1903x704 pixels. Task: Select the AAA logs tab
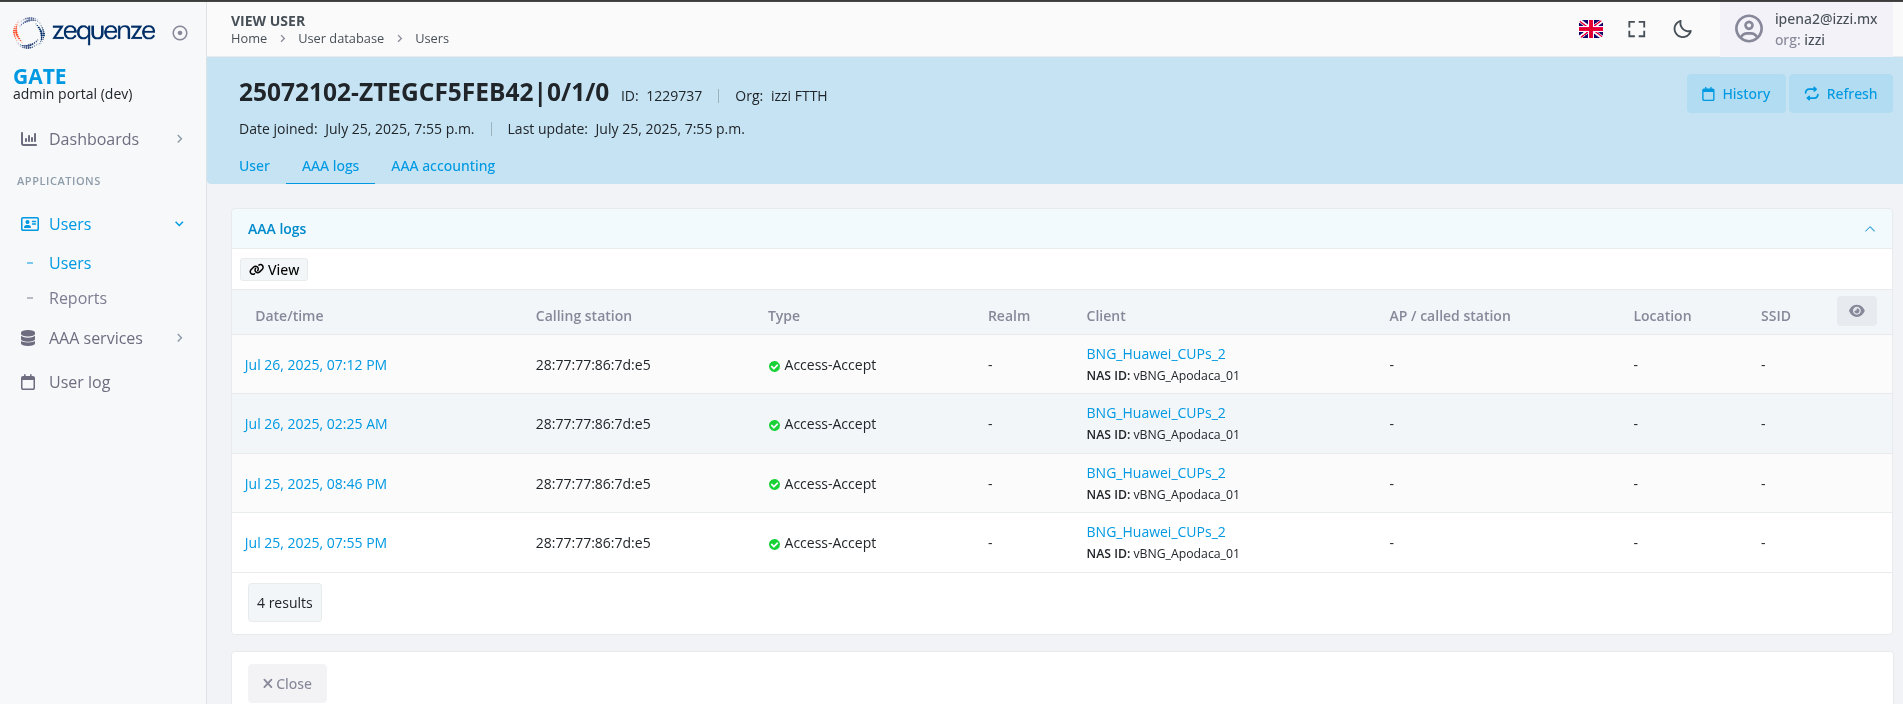[330, 166]
